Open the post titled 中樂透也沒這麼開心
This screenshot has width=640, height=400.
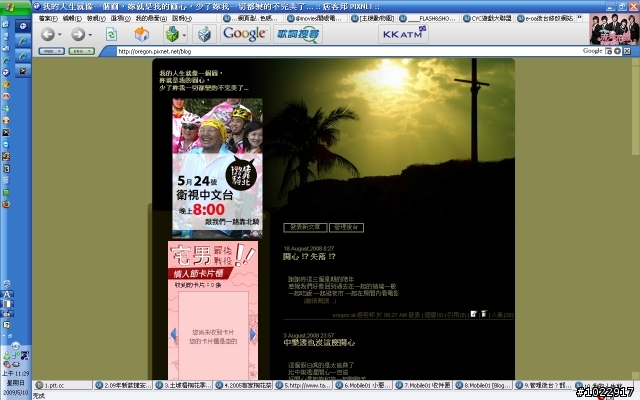(319, 343)
